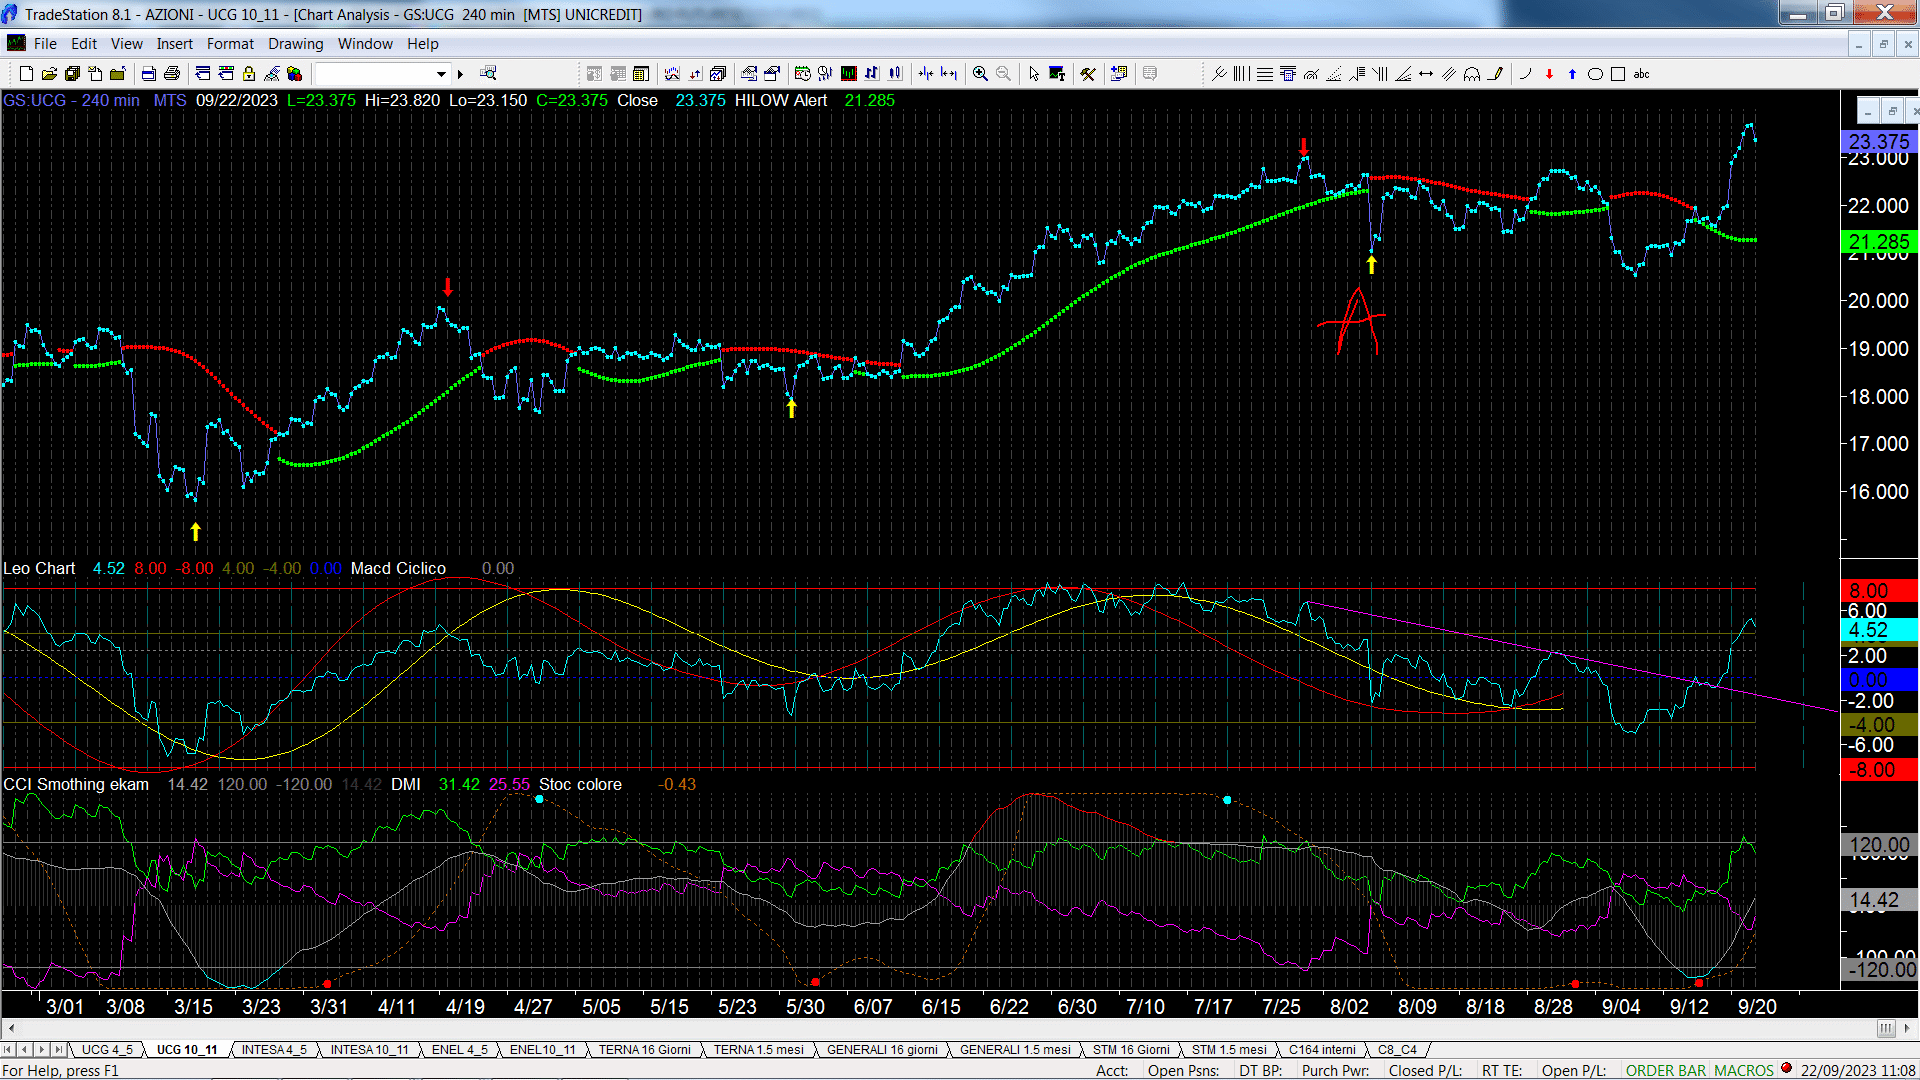Screen dimensions: 1920x1080
Task: Switch to the ENEL 10_11 tab
Action: (542, 1050)
